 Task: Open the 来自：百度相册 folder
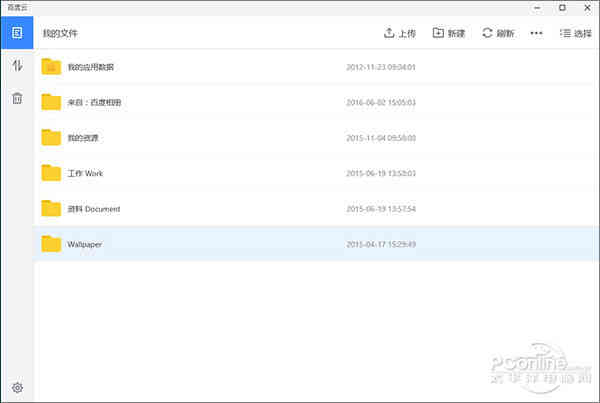(94, 102)
